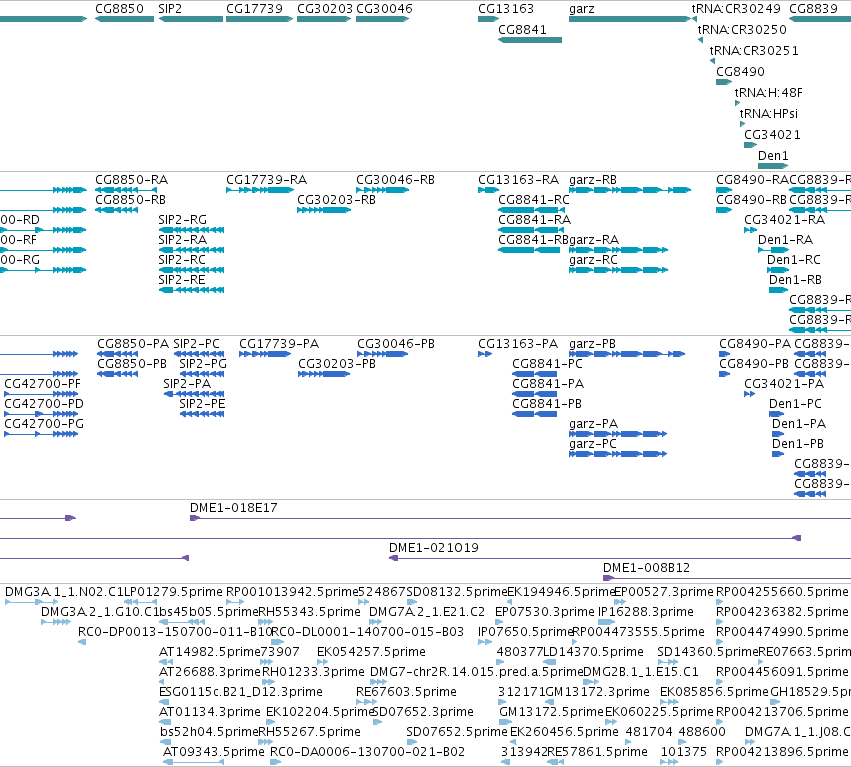Screen dimensions: 851x767
Task: Select the Den1-RC transcript label
Action: 793,260
